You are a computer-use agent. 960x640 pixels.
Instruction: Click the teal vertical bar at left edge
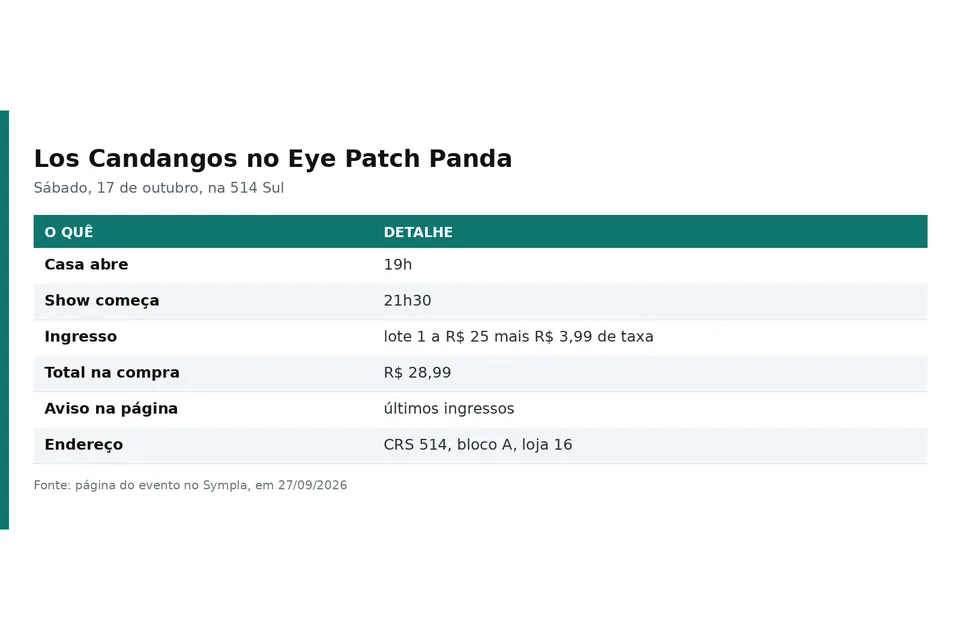pyautogui.click(x=4, y=320)
